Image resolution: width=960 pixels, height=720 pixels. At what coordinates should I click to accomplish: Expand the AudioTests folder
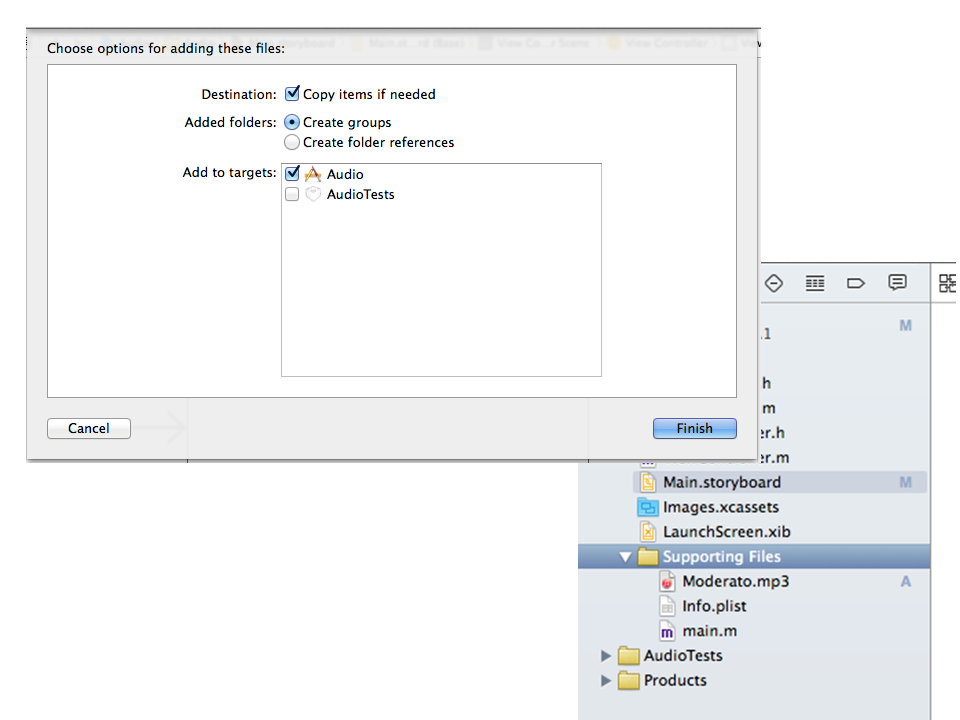point(605,656)
